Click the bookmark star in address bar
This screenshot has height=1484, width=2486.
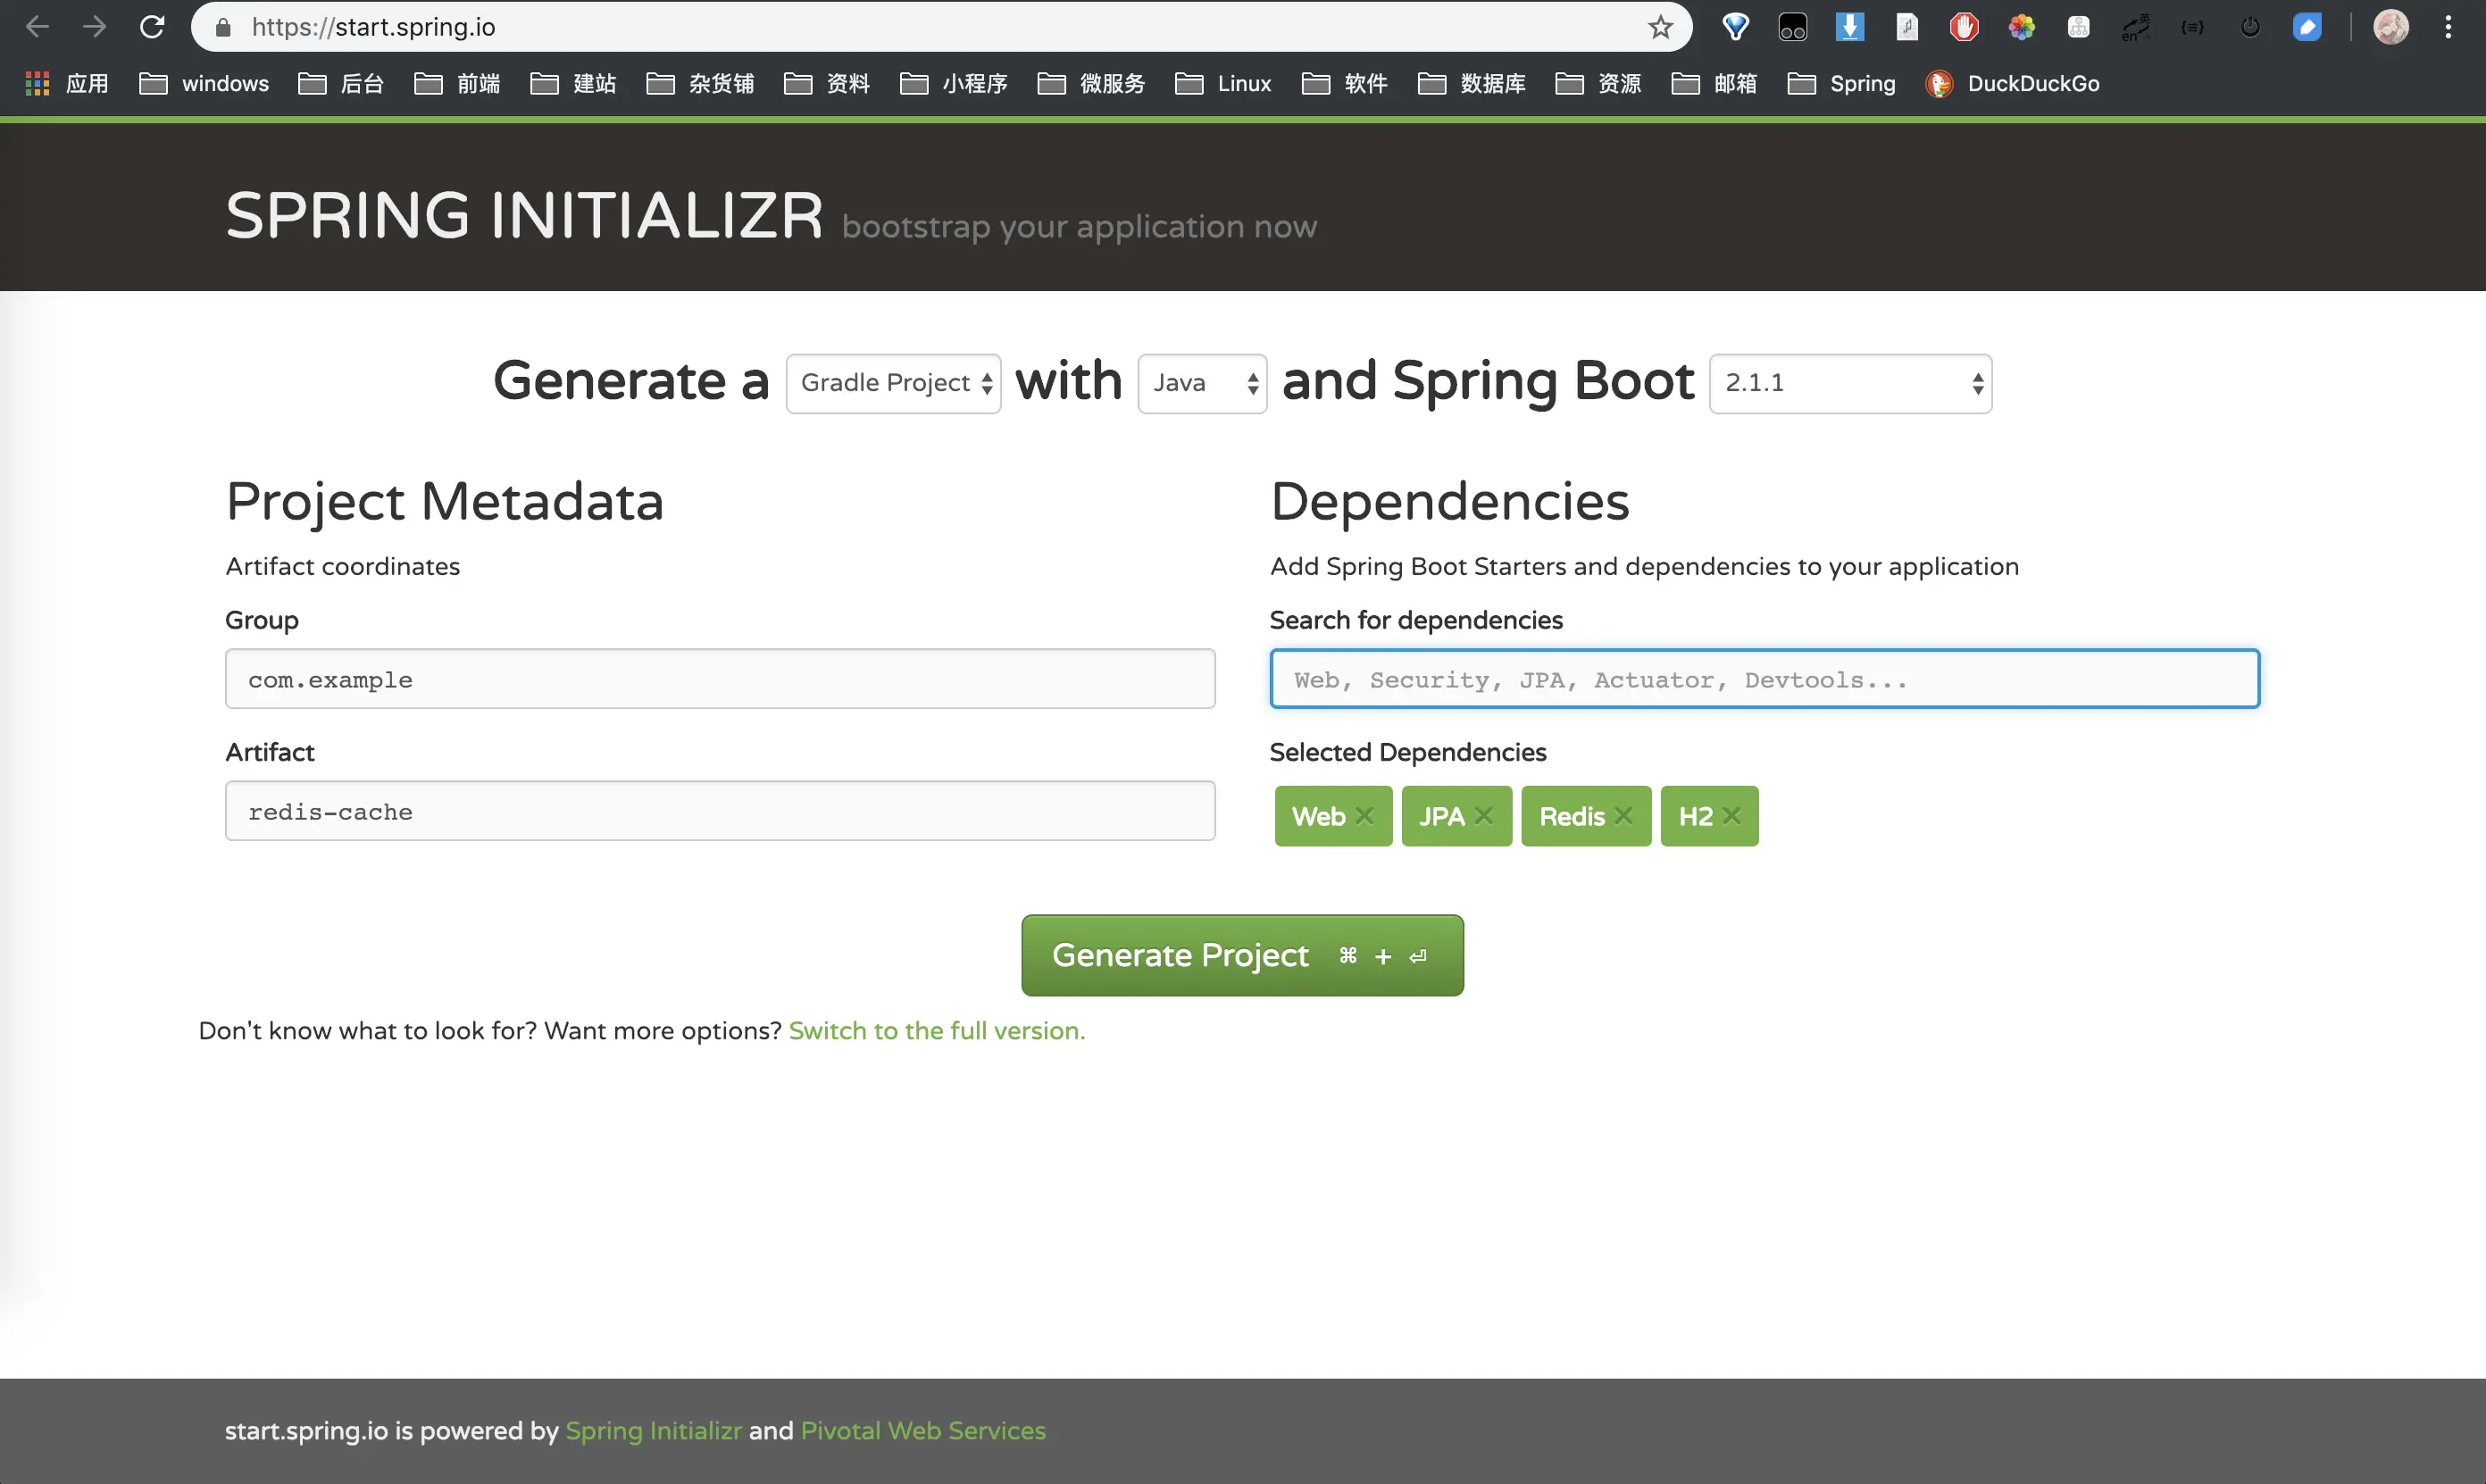tap(1660, 27)
